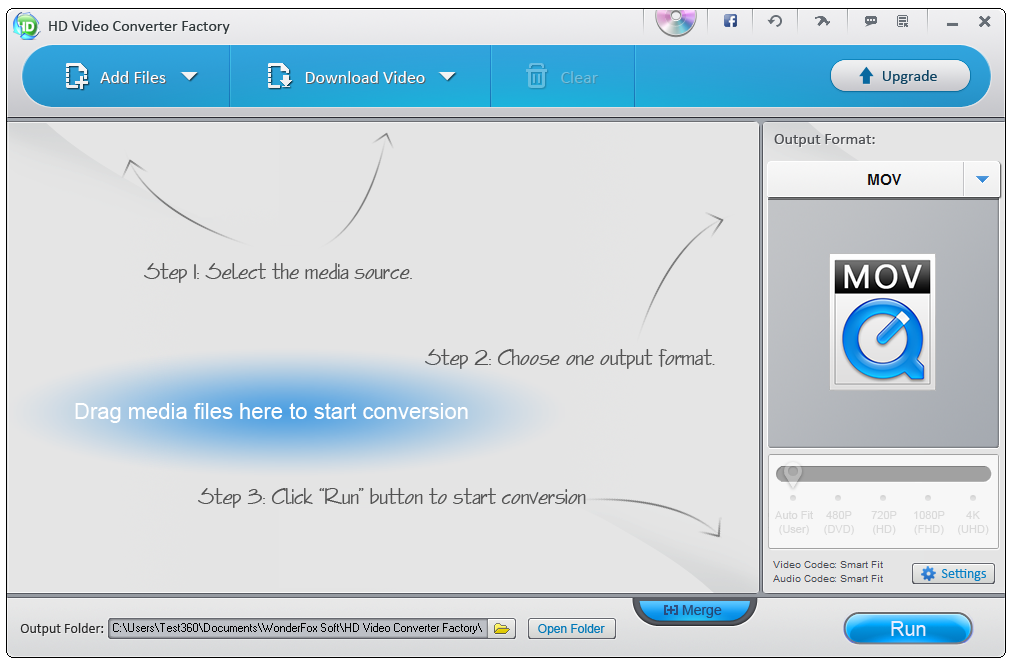
Task: Click the disc icon in title bar
Action: click(675, 20)
